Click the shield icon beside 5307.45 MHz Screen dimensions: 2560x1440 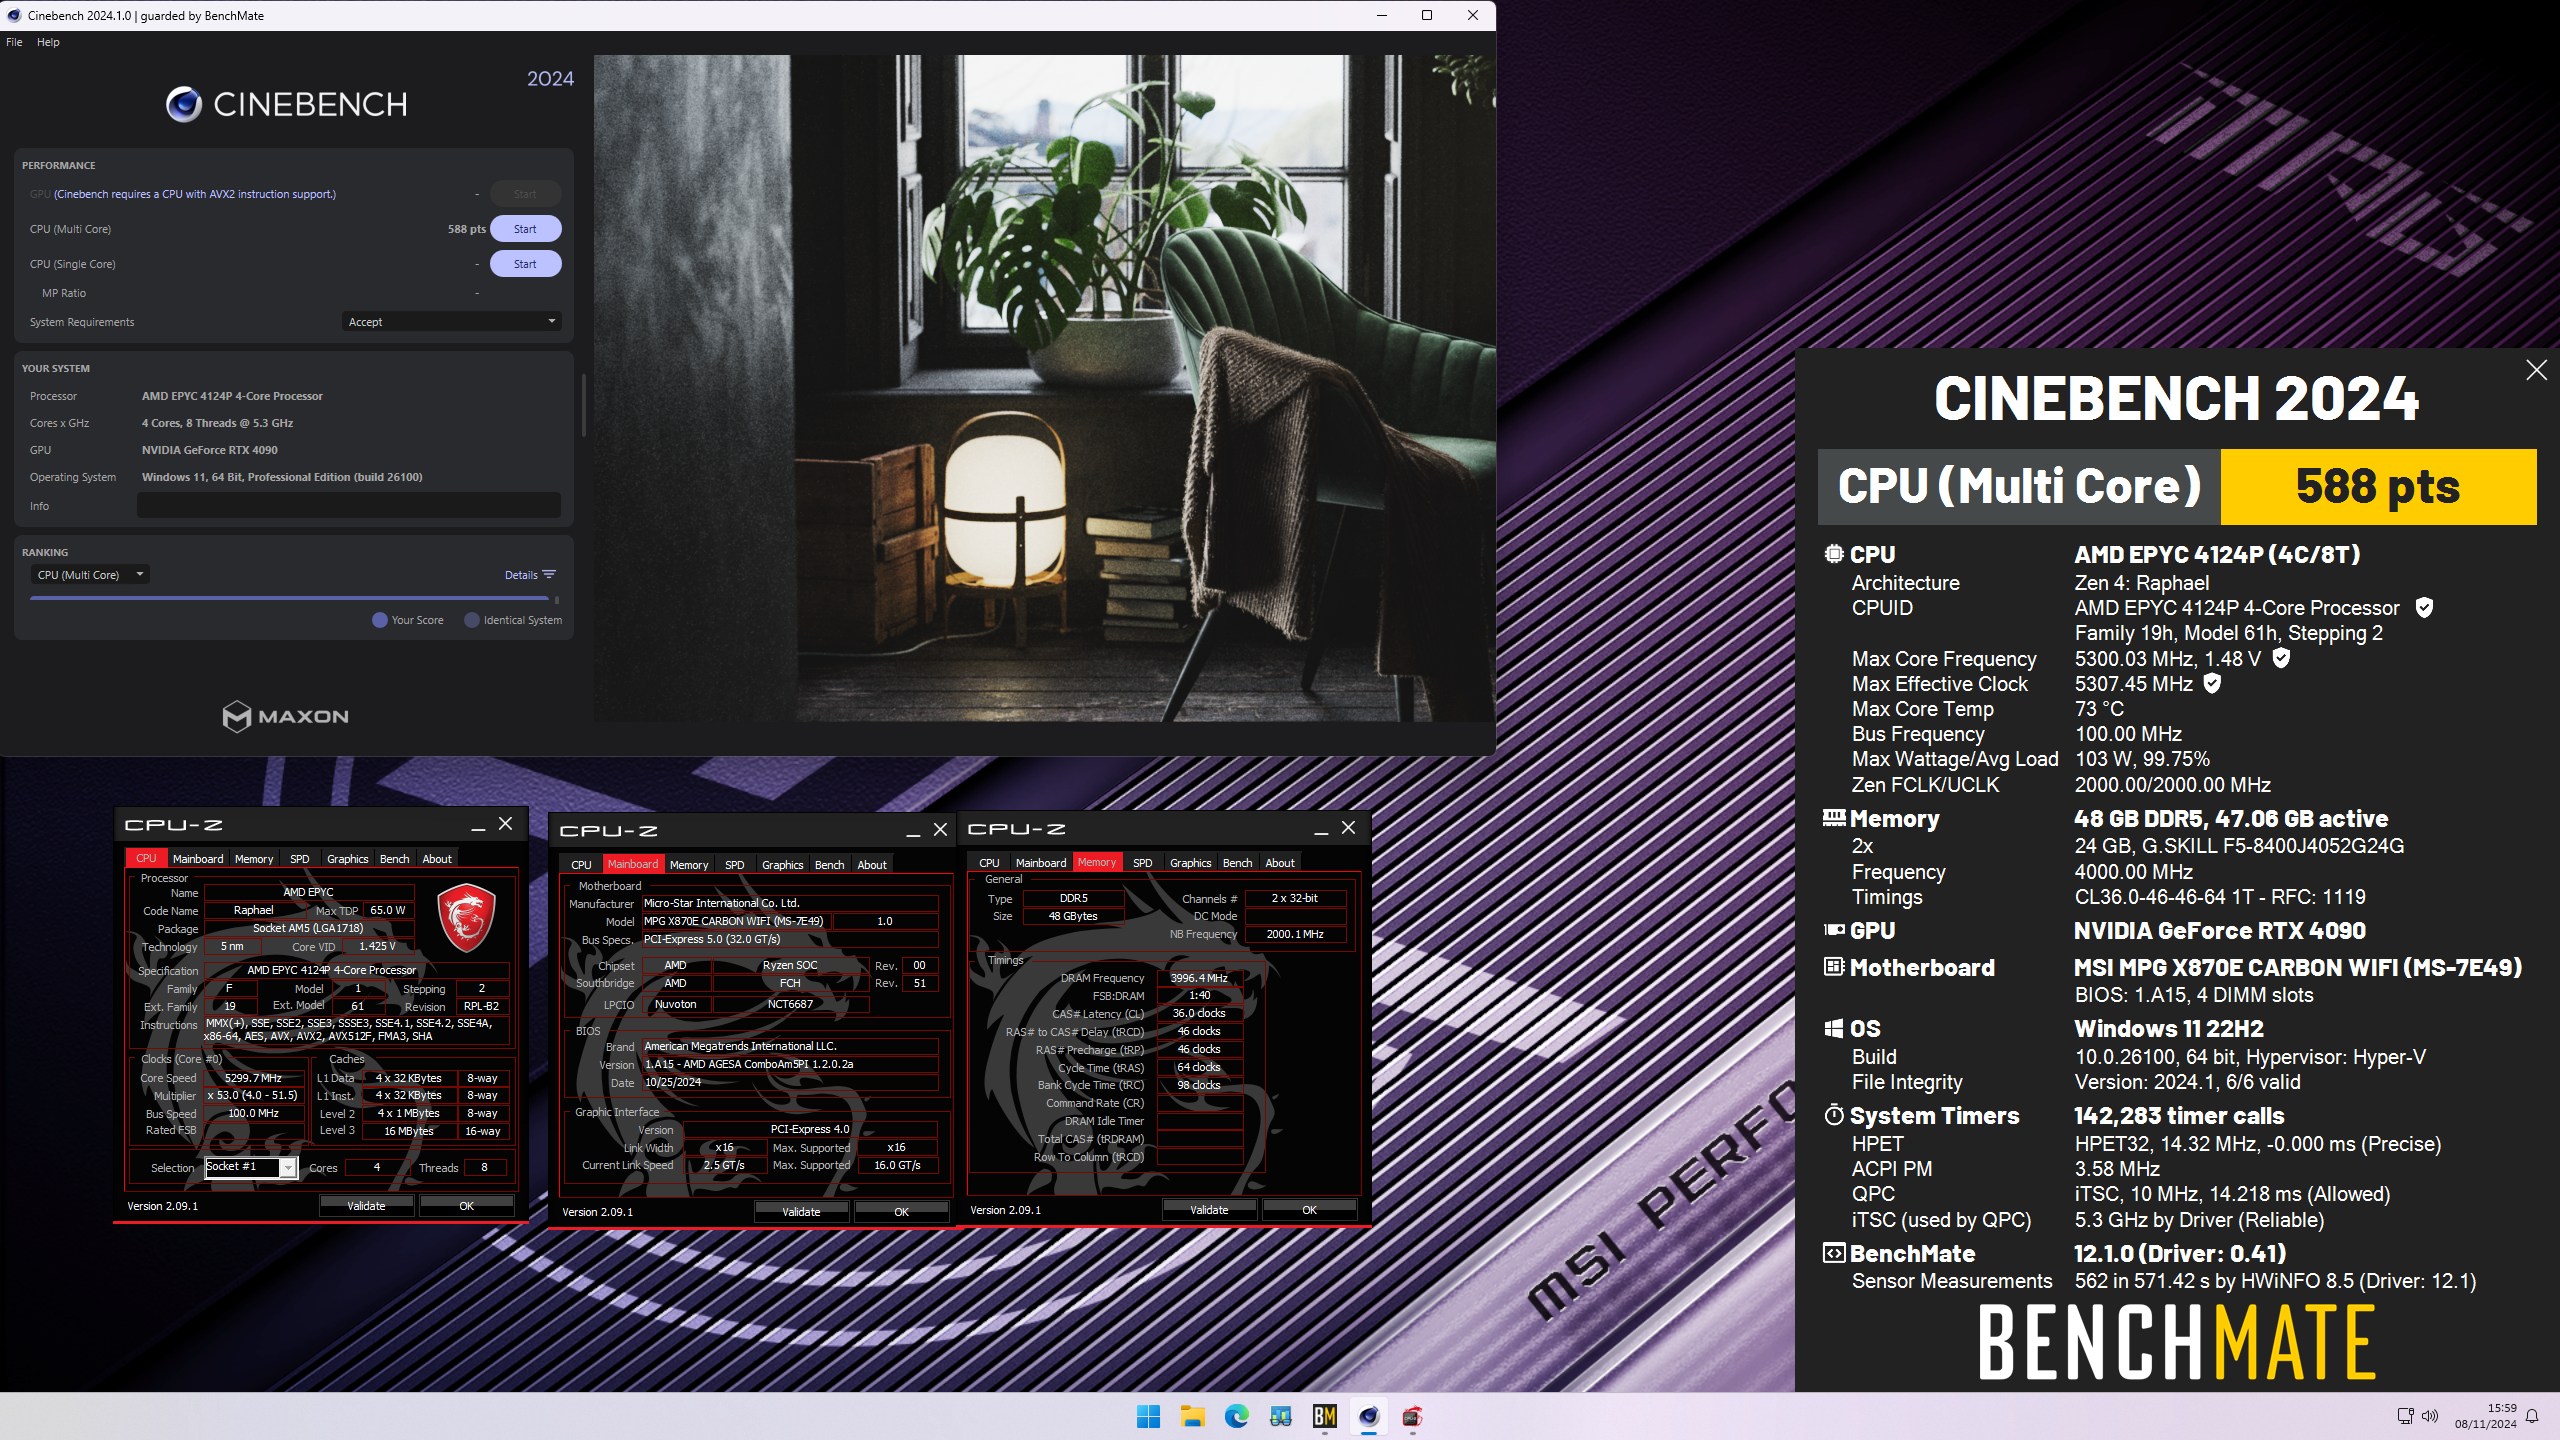coord(2212,683)
